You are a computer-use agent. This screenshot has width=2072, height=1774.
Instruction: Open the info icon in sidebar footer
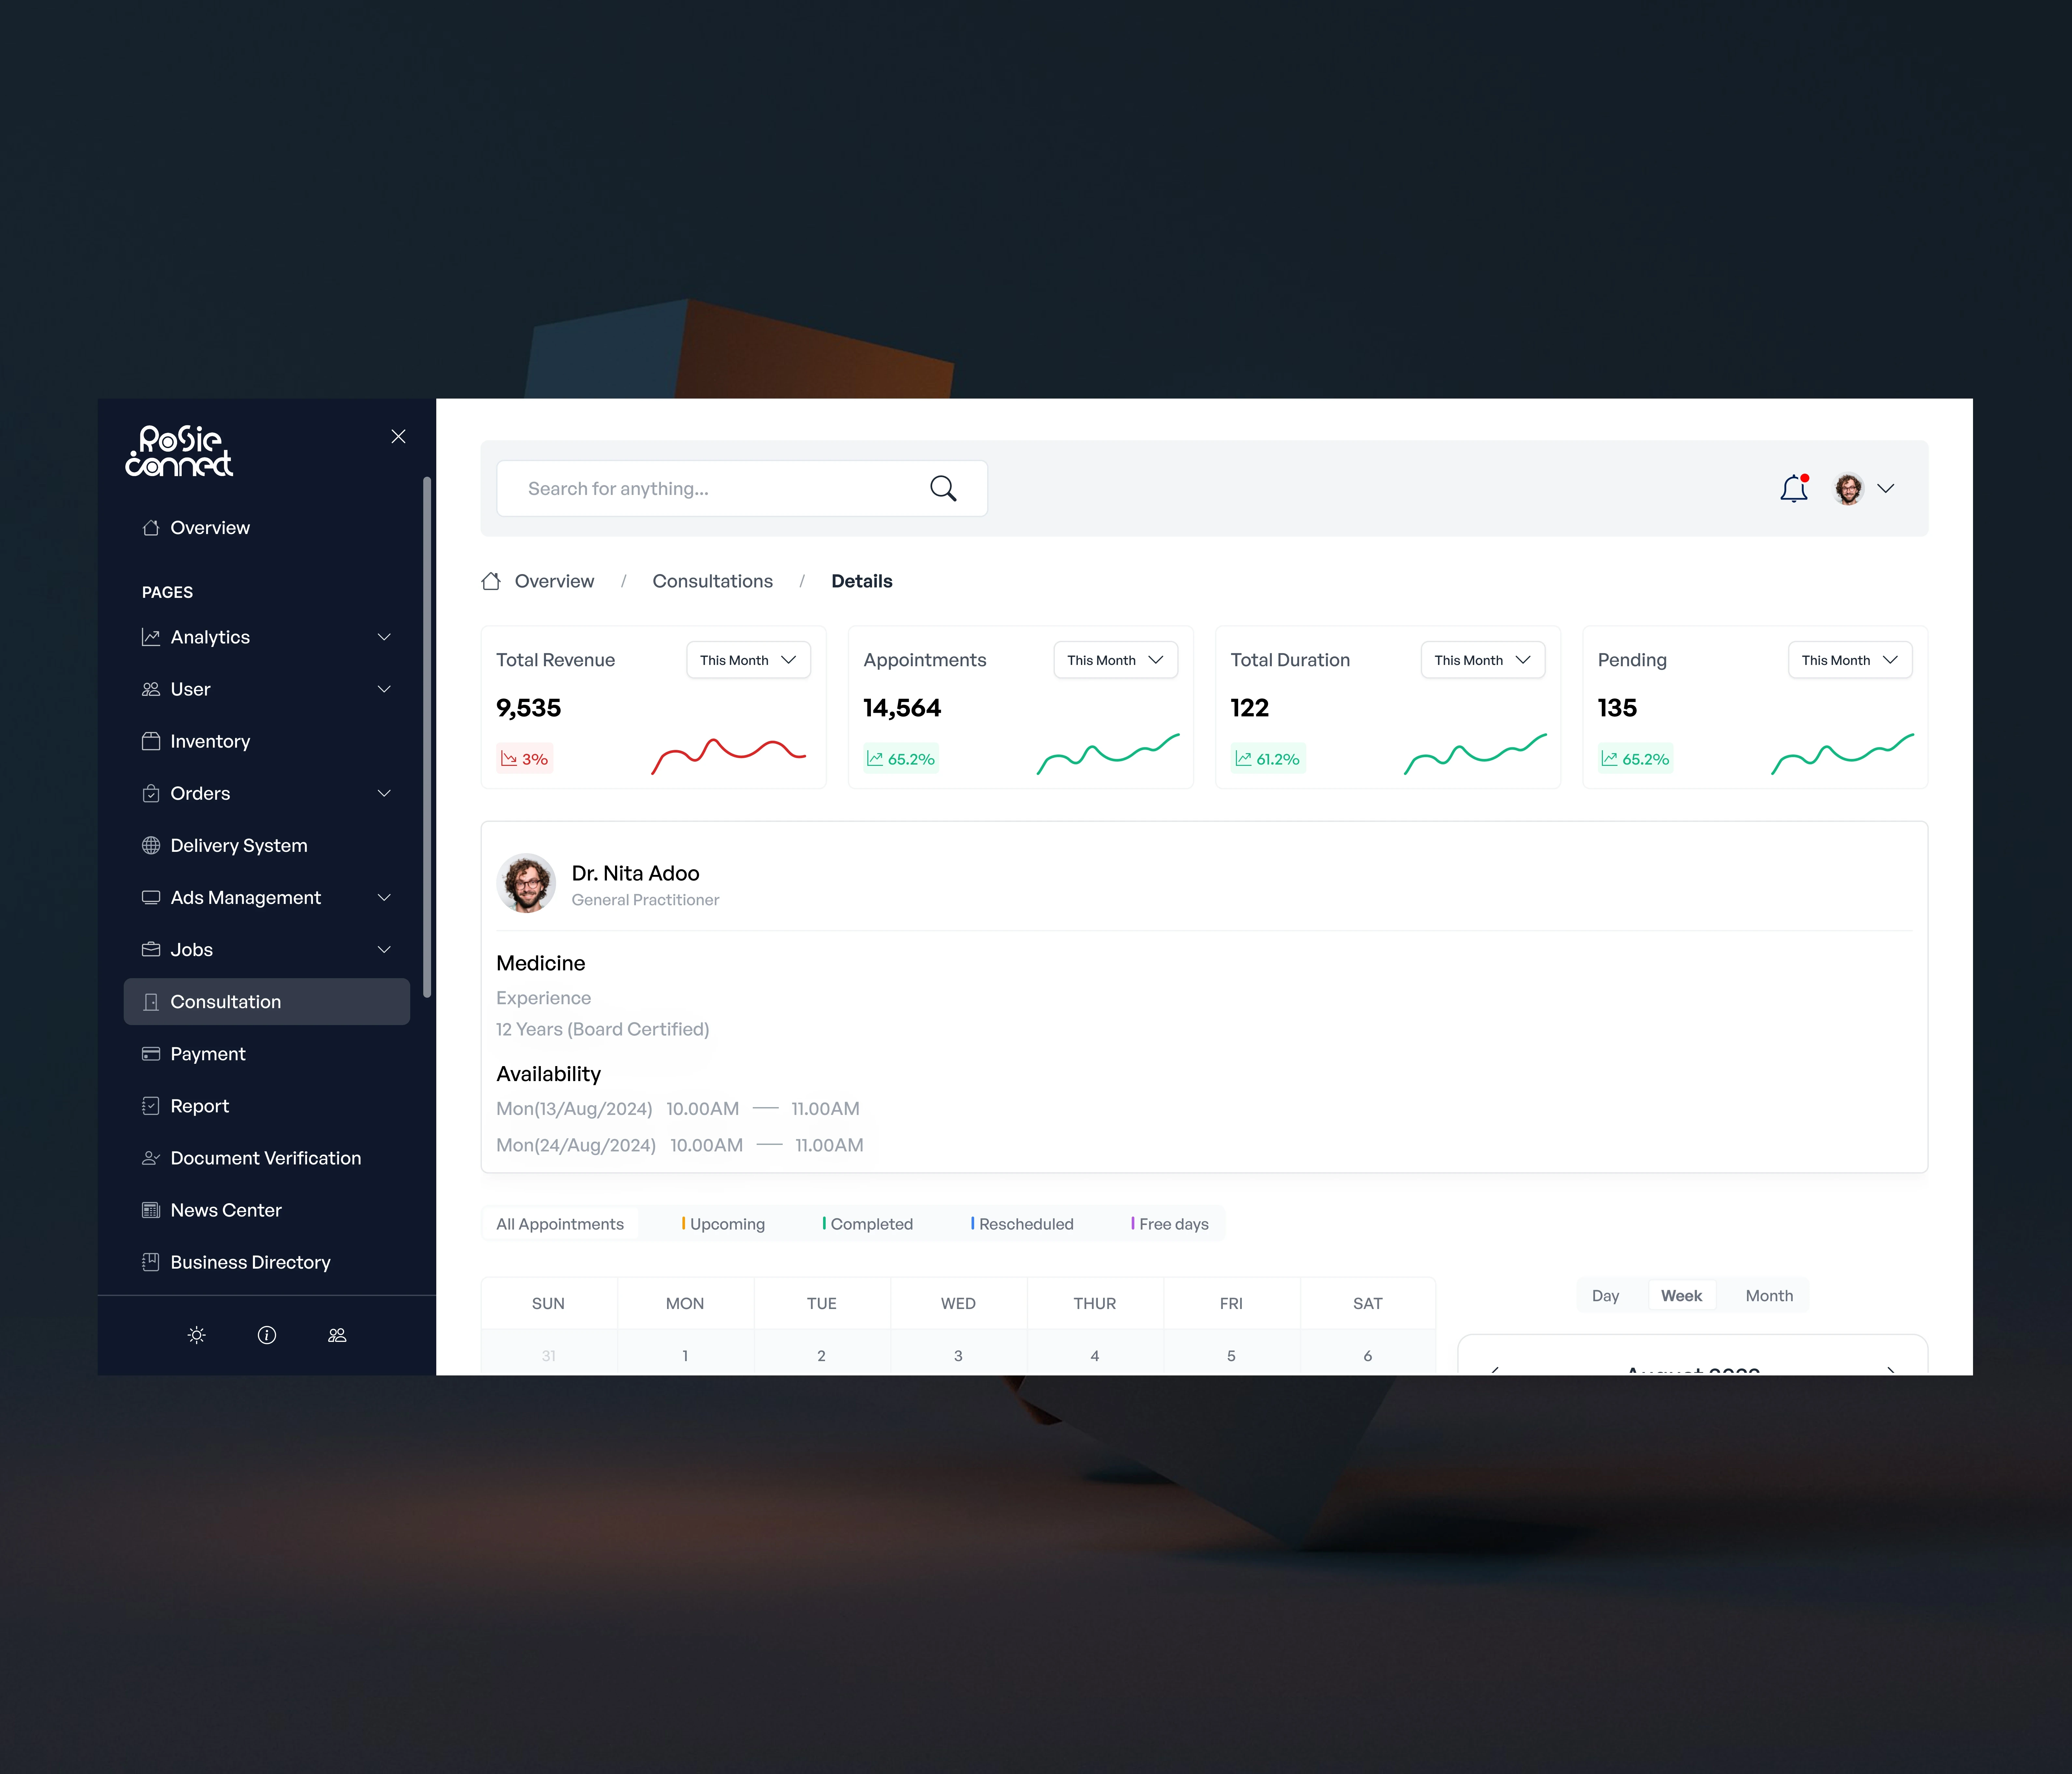[267, 1335]
